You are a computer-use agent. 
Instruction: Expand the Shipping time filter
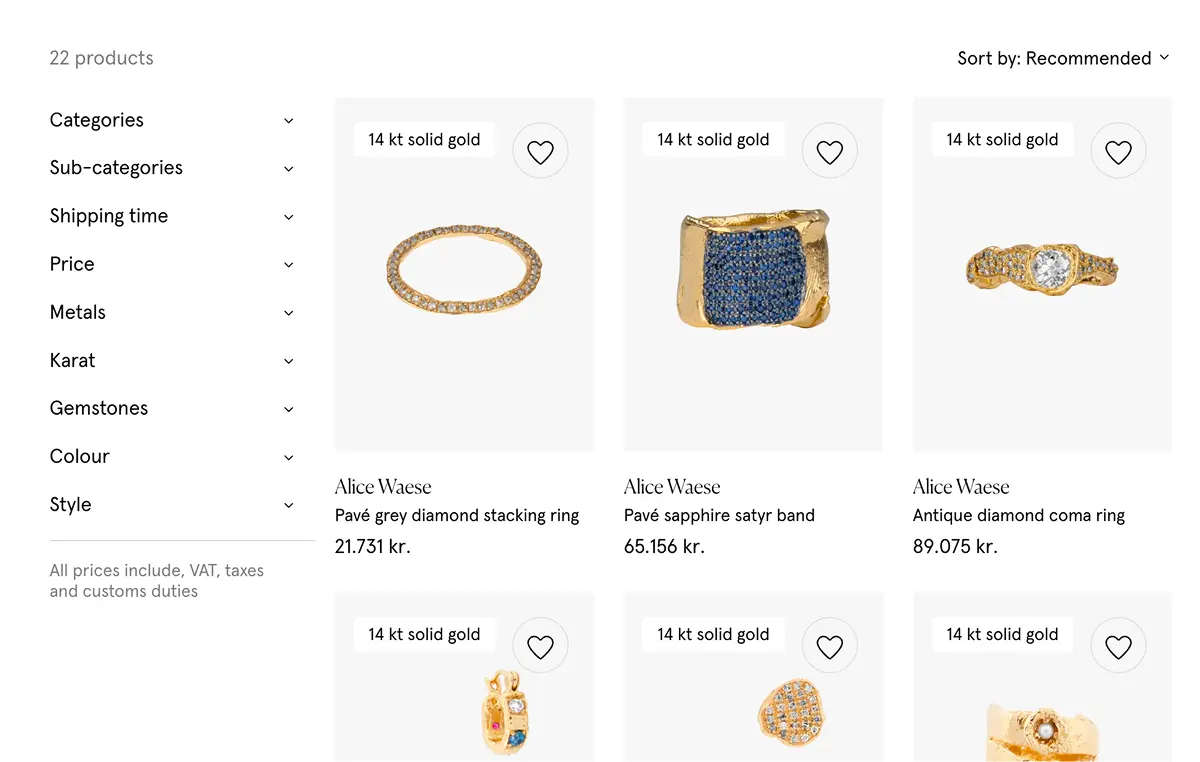[x=172, y=216]
